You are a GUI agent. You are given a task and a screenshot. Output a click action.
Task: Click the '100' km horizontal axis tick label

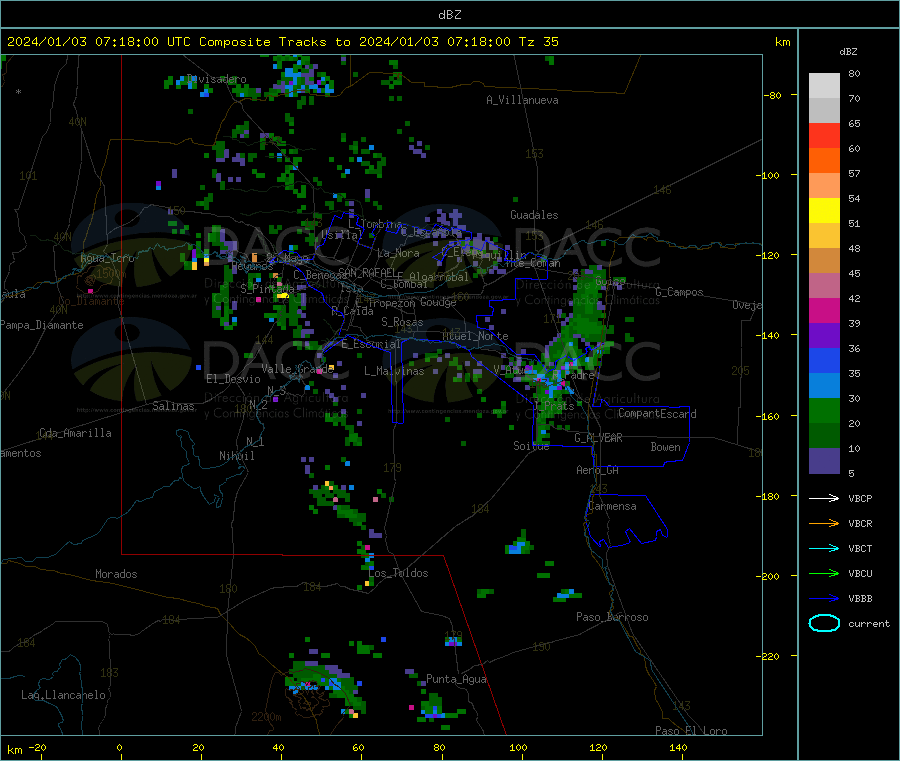(x=518, y=748)
